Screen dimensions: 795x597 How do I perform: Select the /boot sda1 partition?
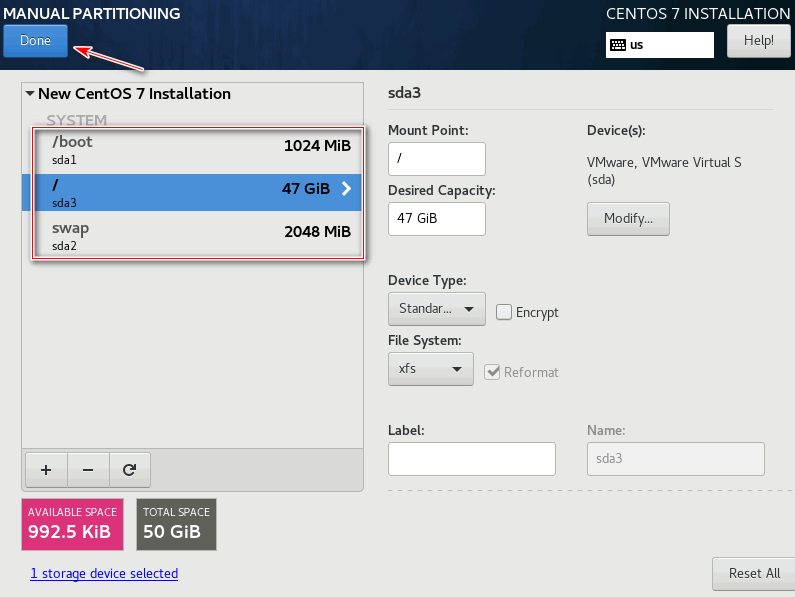click(198, 151)
